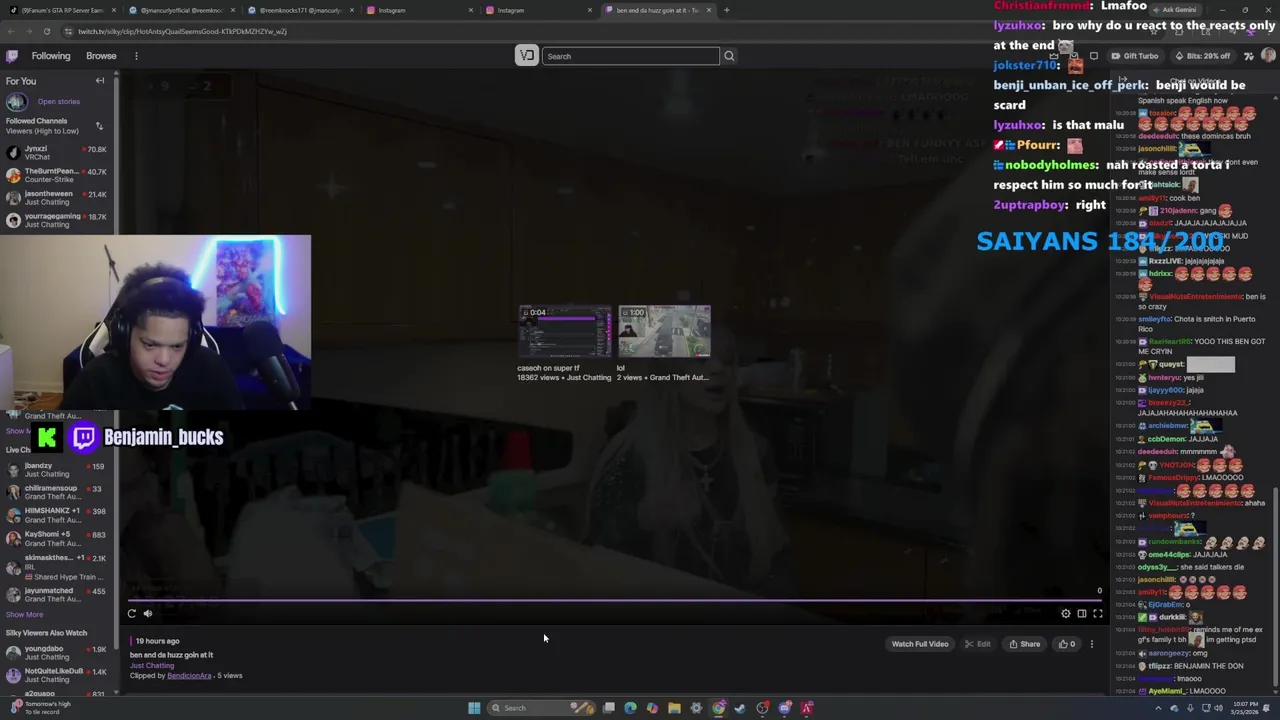Image resolution: width=1280 pixels, height=720 pixels.
Task: Open a new browser tab
Action: click(x=727, y=10)
